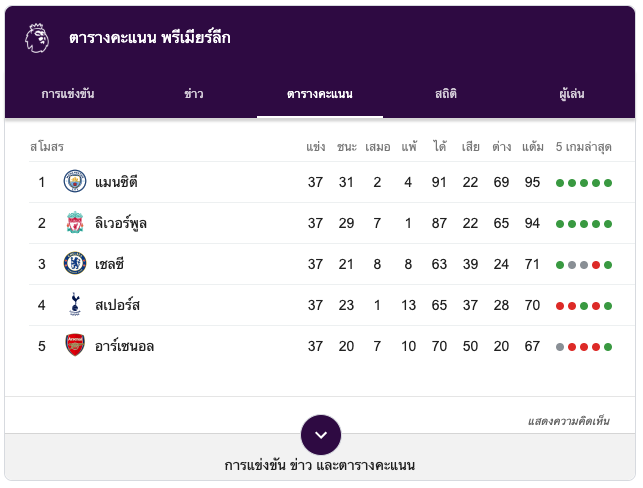This screenshot has width=643, height=488.
Task: Switch to the ข่าว tab
Action: click(x=194, y=94)
